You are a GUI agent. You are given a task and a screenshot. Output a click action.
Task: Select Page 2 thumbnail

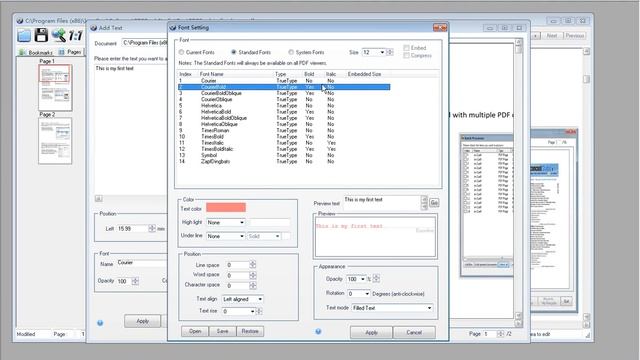click(55, 141)
